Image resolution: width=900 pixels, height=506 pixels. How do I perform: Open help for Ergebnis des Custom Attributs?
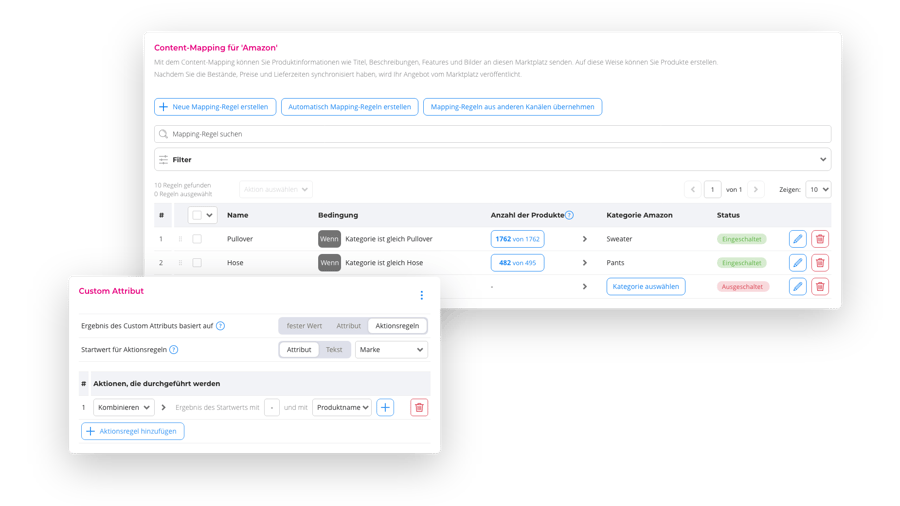pos(220,326)
